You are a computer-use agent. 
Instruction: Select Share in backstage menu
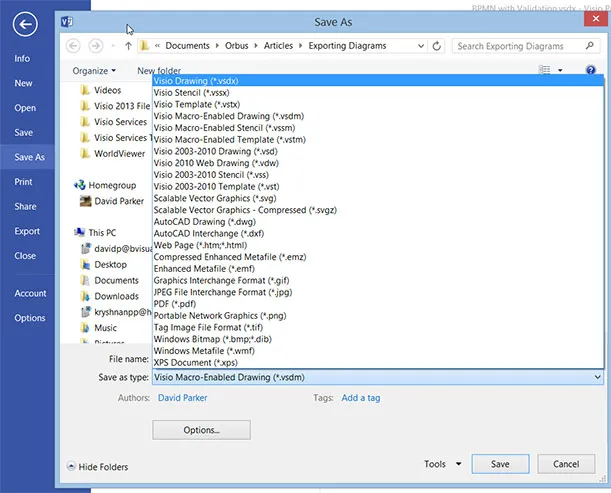coord(27,206)
